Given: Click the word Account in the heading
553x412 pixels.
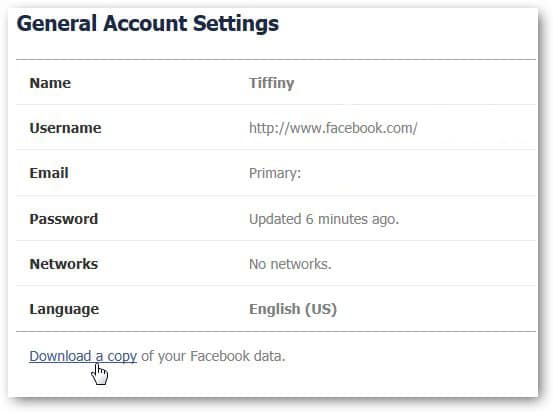Looking at the screenshot, I should (145, 24).
